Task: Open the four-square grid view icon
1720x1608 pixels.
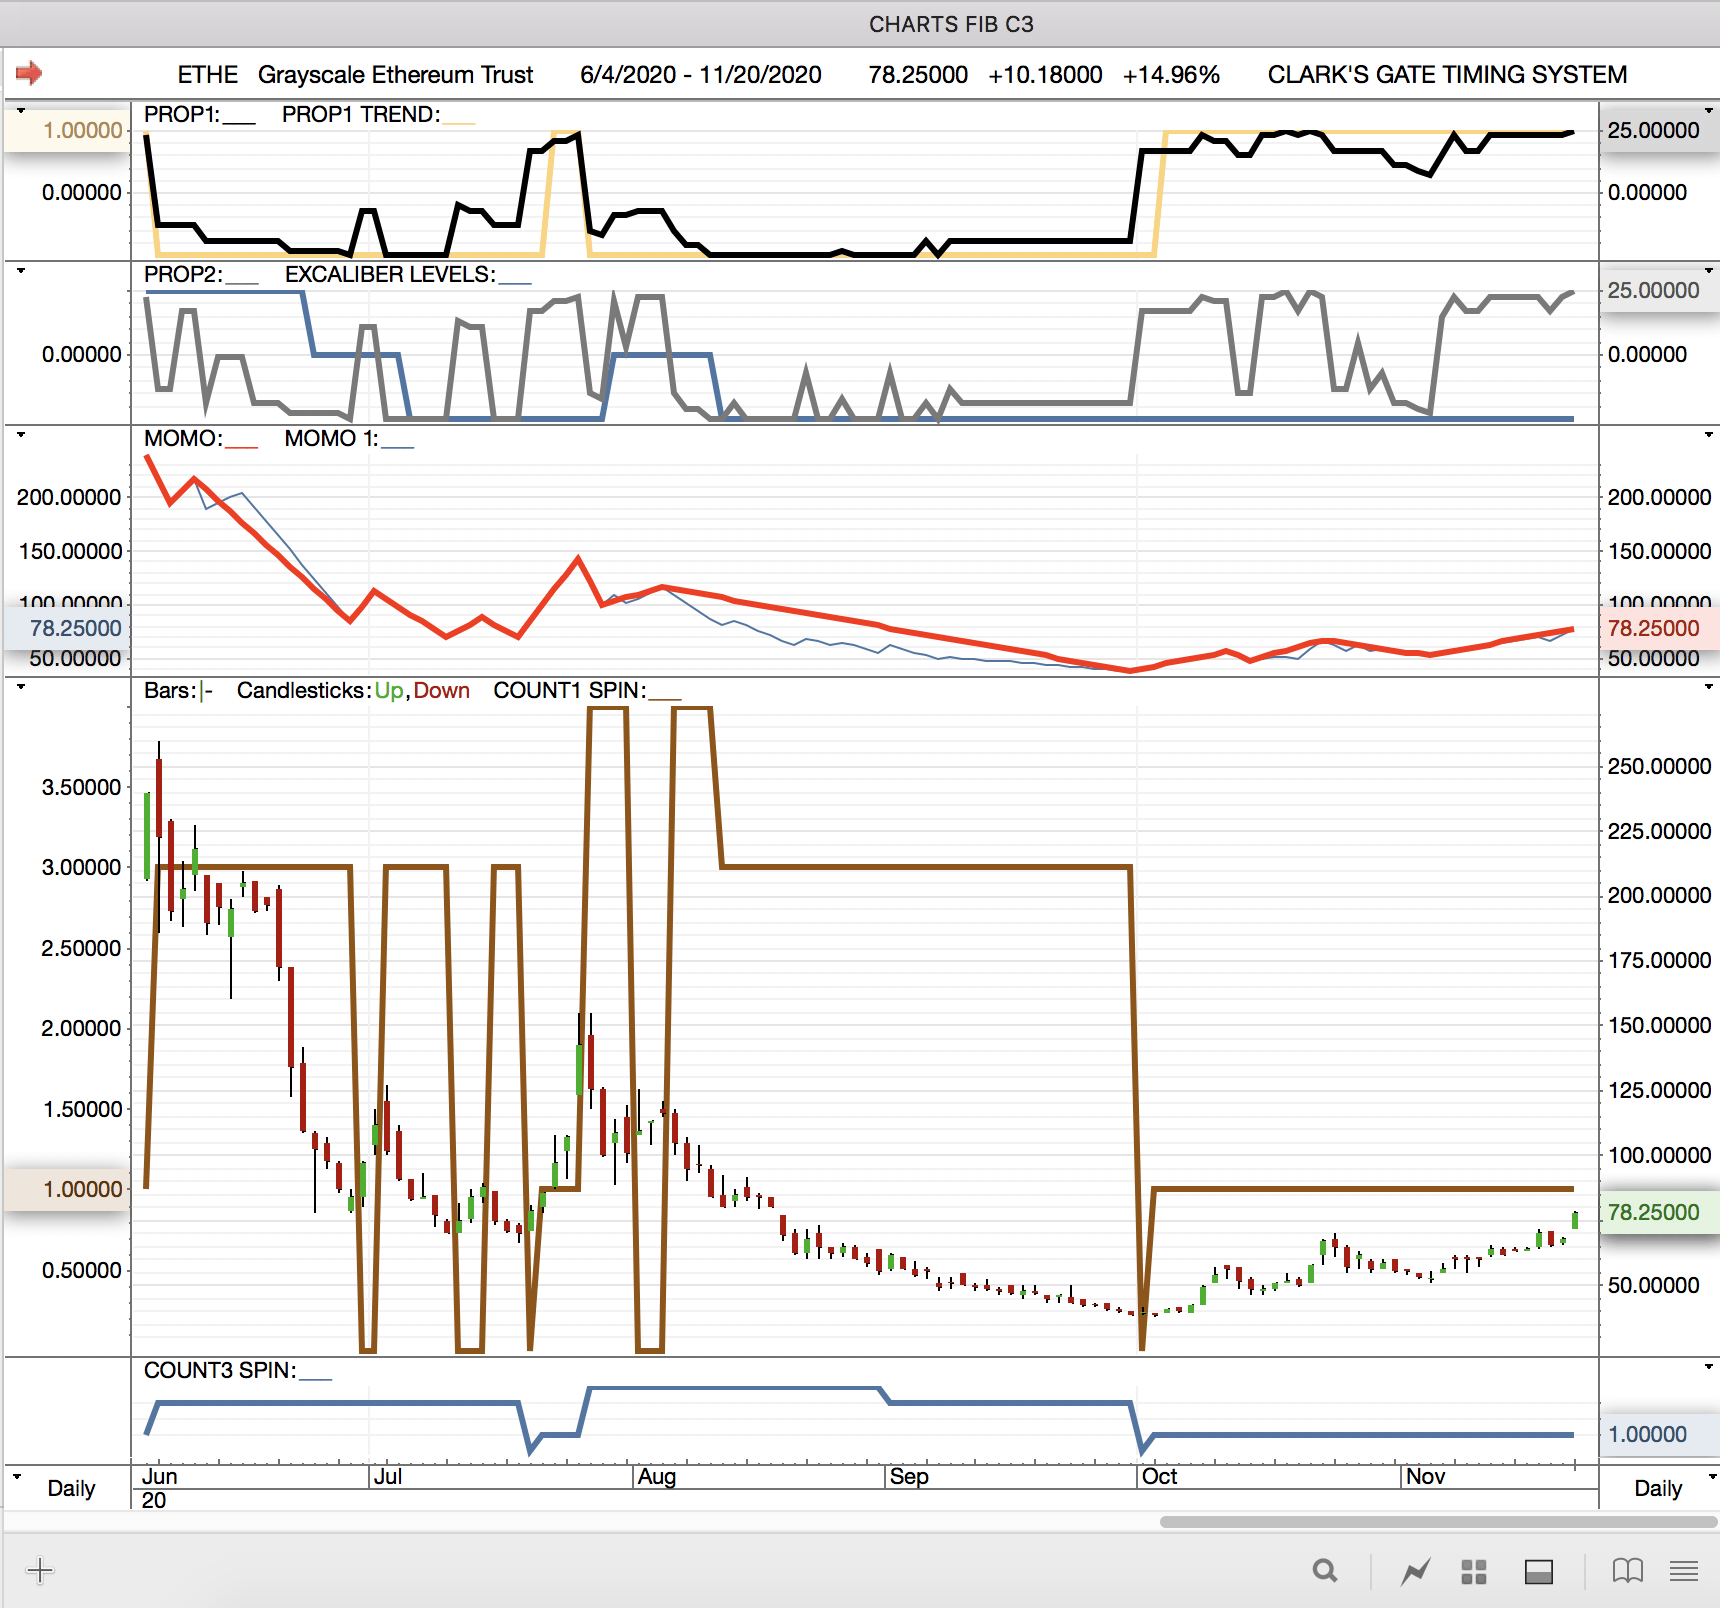Action: (x=1474, y=1572)
